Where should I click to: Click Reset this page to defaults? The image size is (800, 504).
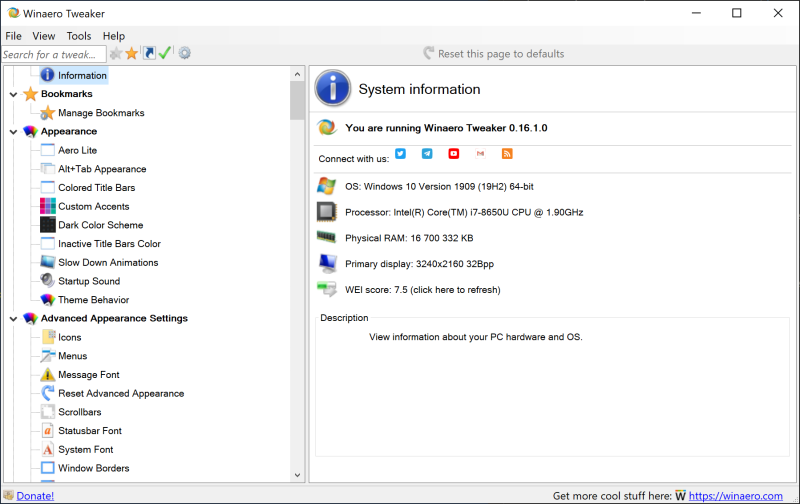coord(494,54)
